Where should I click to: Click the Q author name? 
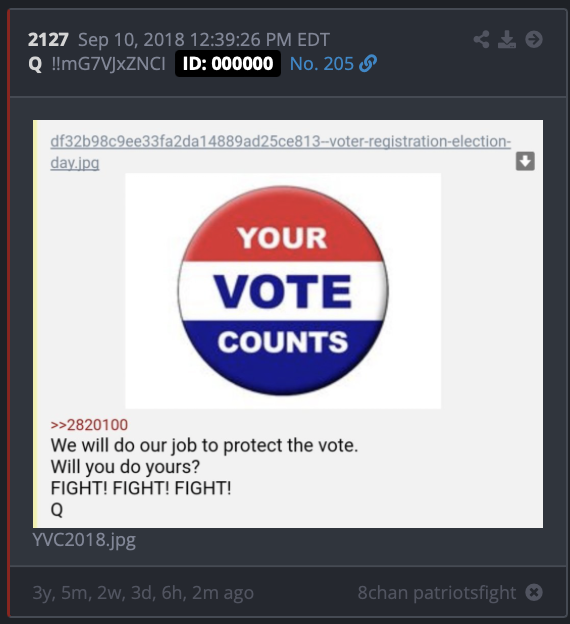[x=35, y=64]
